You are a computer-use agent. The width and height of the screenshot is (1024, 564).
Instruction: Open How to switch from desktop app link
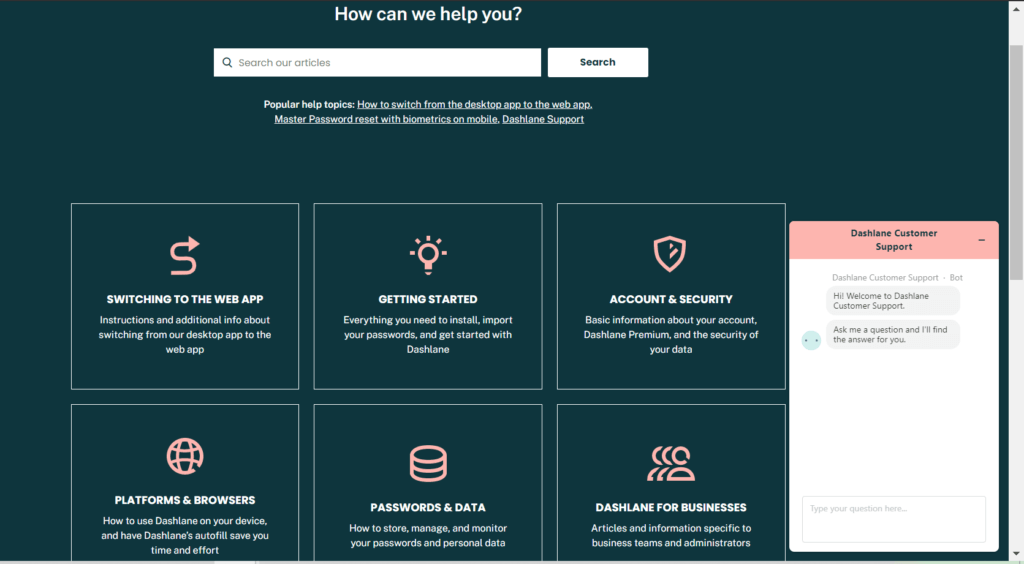[475, 104]
